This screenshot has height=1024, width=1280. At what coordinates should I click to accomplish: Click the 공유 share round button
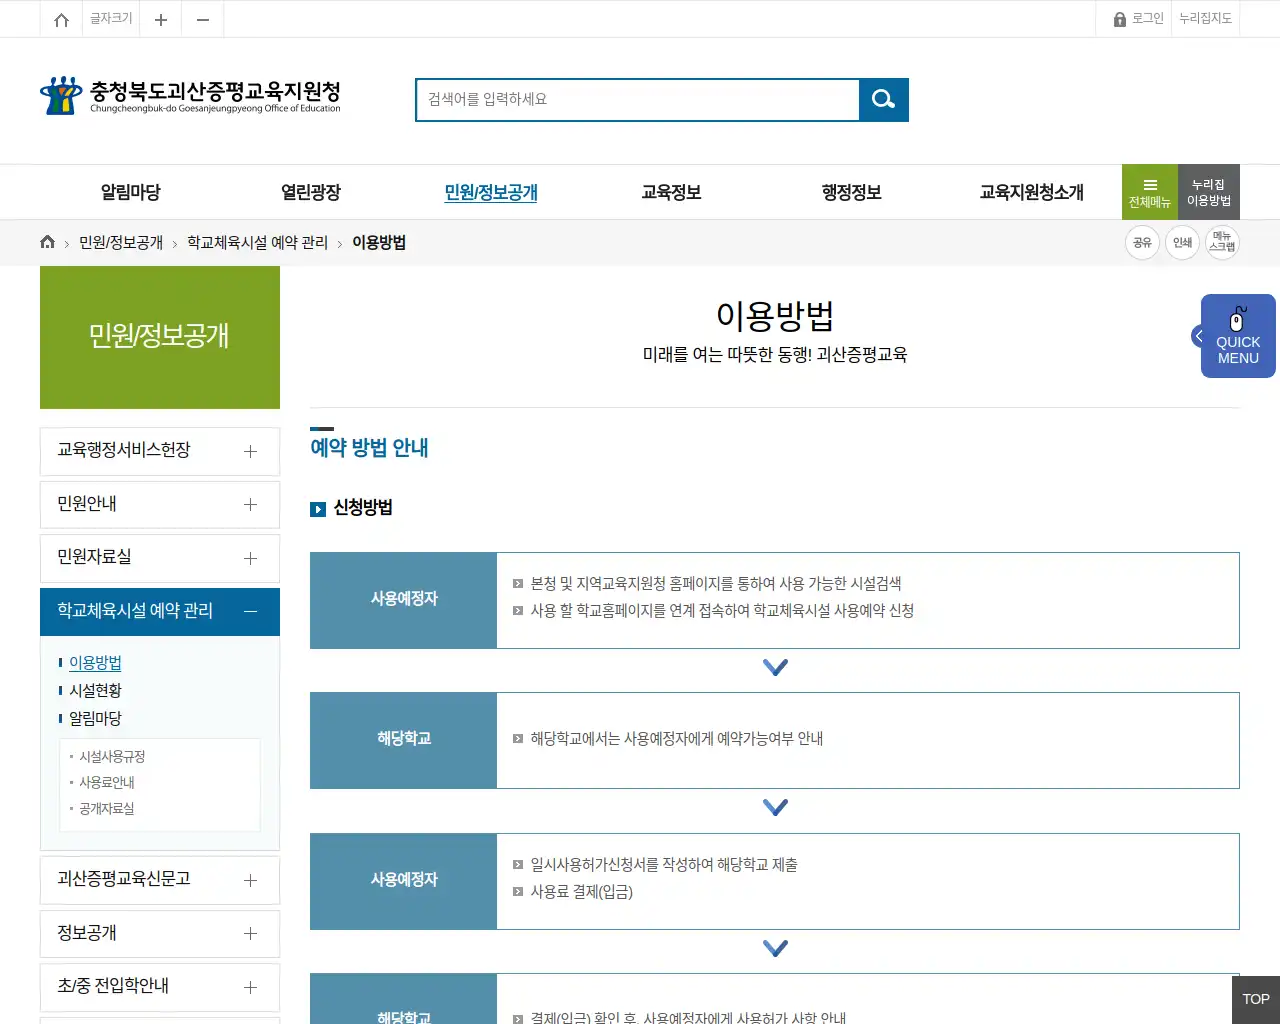point(1142,243)
